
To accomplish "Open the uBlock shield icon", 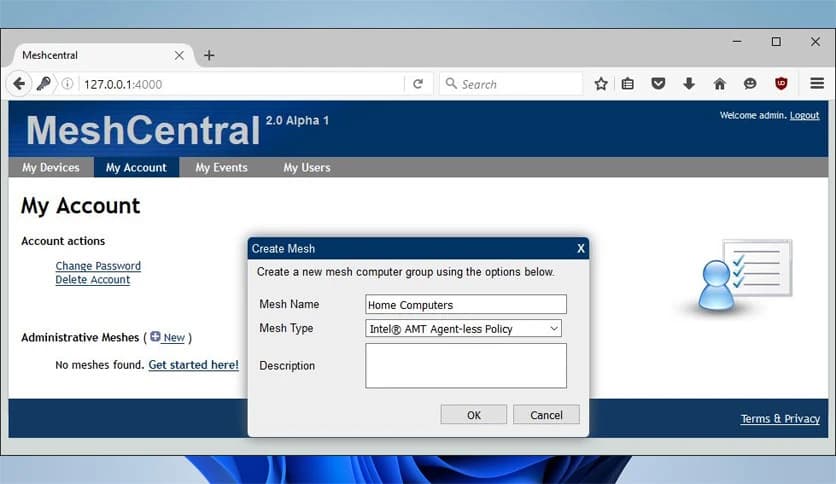I will [x=781, y=84].
